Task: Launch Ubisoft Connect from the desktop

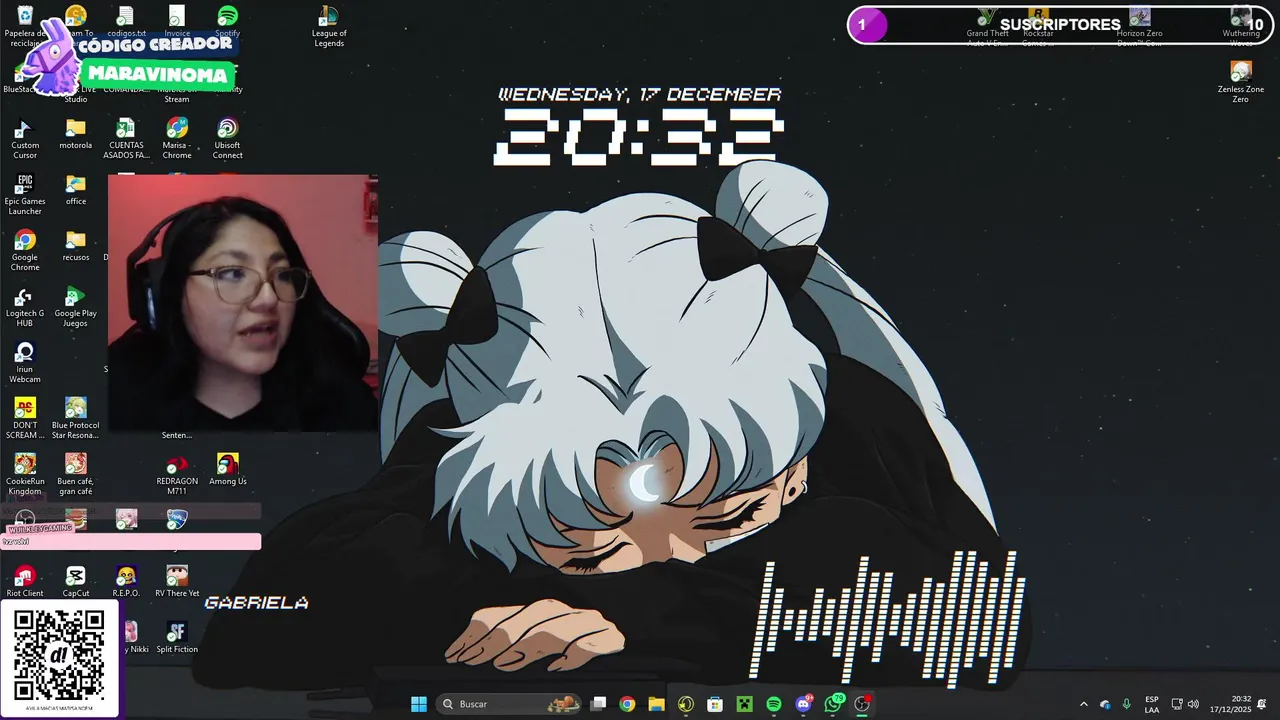Action: tap(227, 139)
